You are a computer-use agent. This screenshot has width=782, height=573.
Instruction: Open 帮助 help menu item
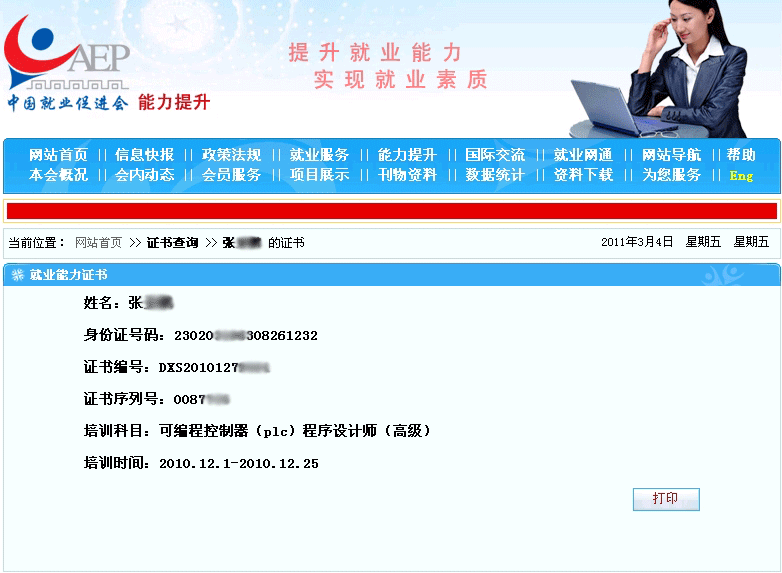(741, 155)
